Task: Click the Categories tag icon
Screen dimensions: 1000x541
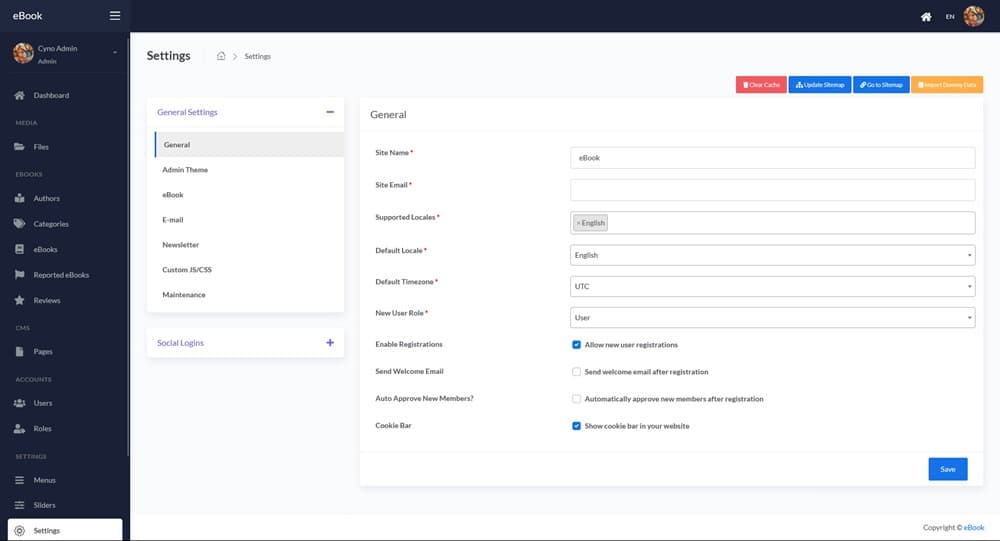Action: [19, 224]
